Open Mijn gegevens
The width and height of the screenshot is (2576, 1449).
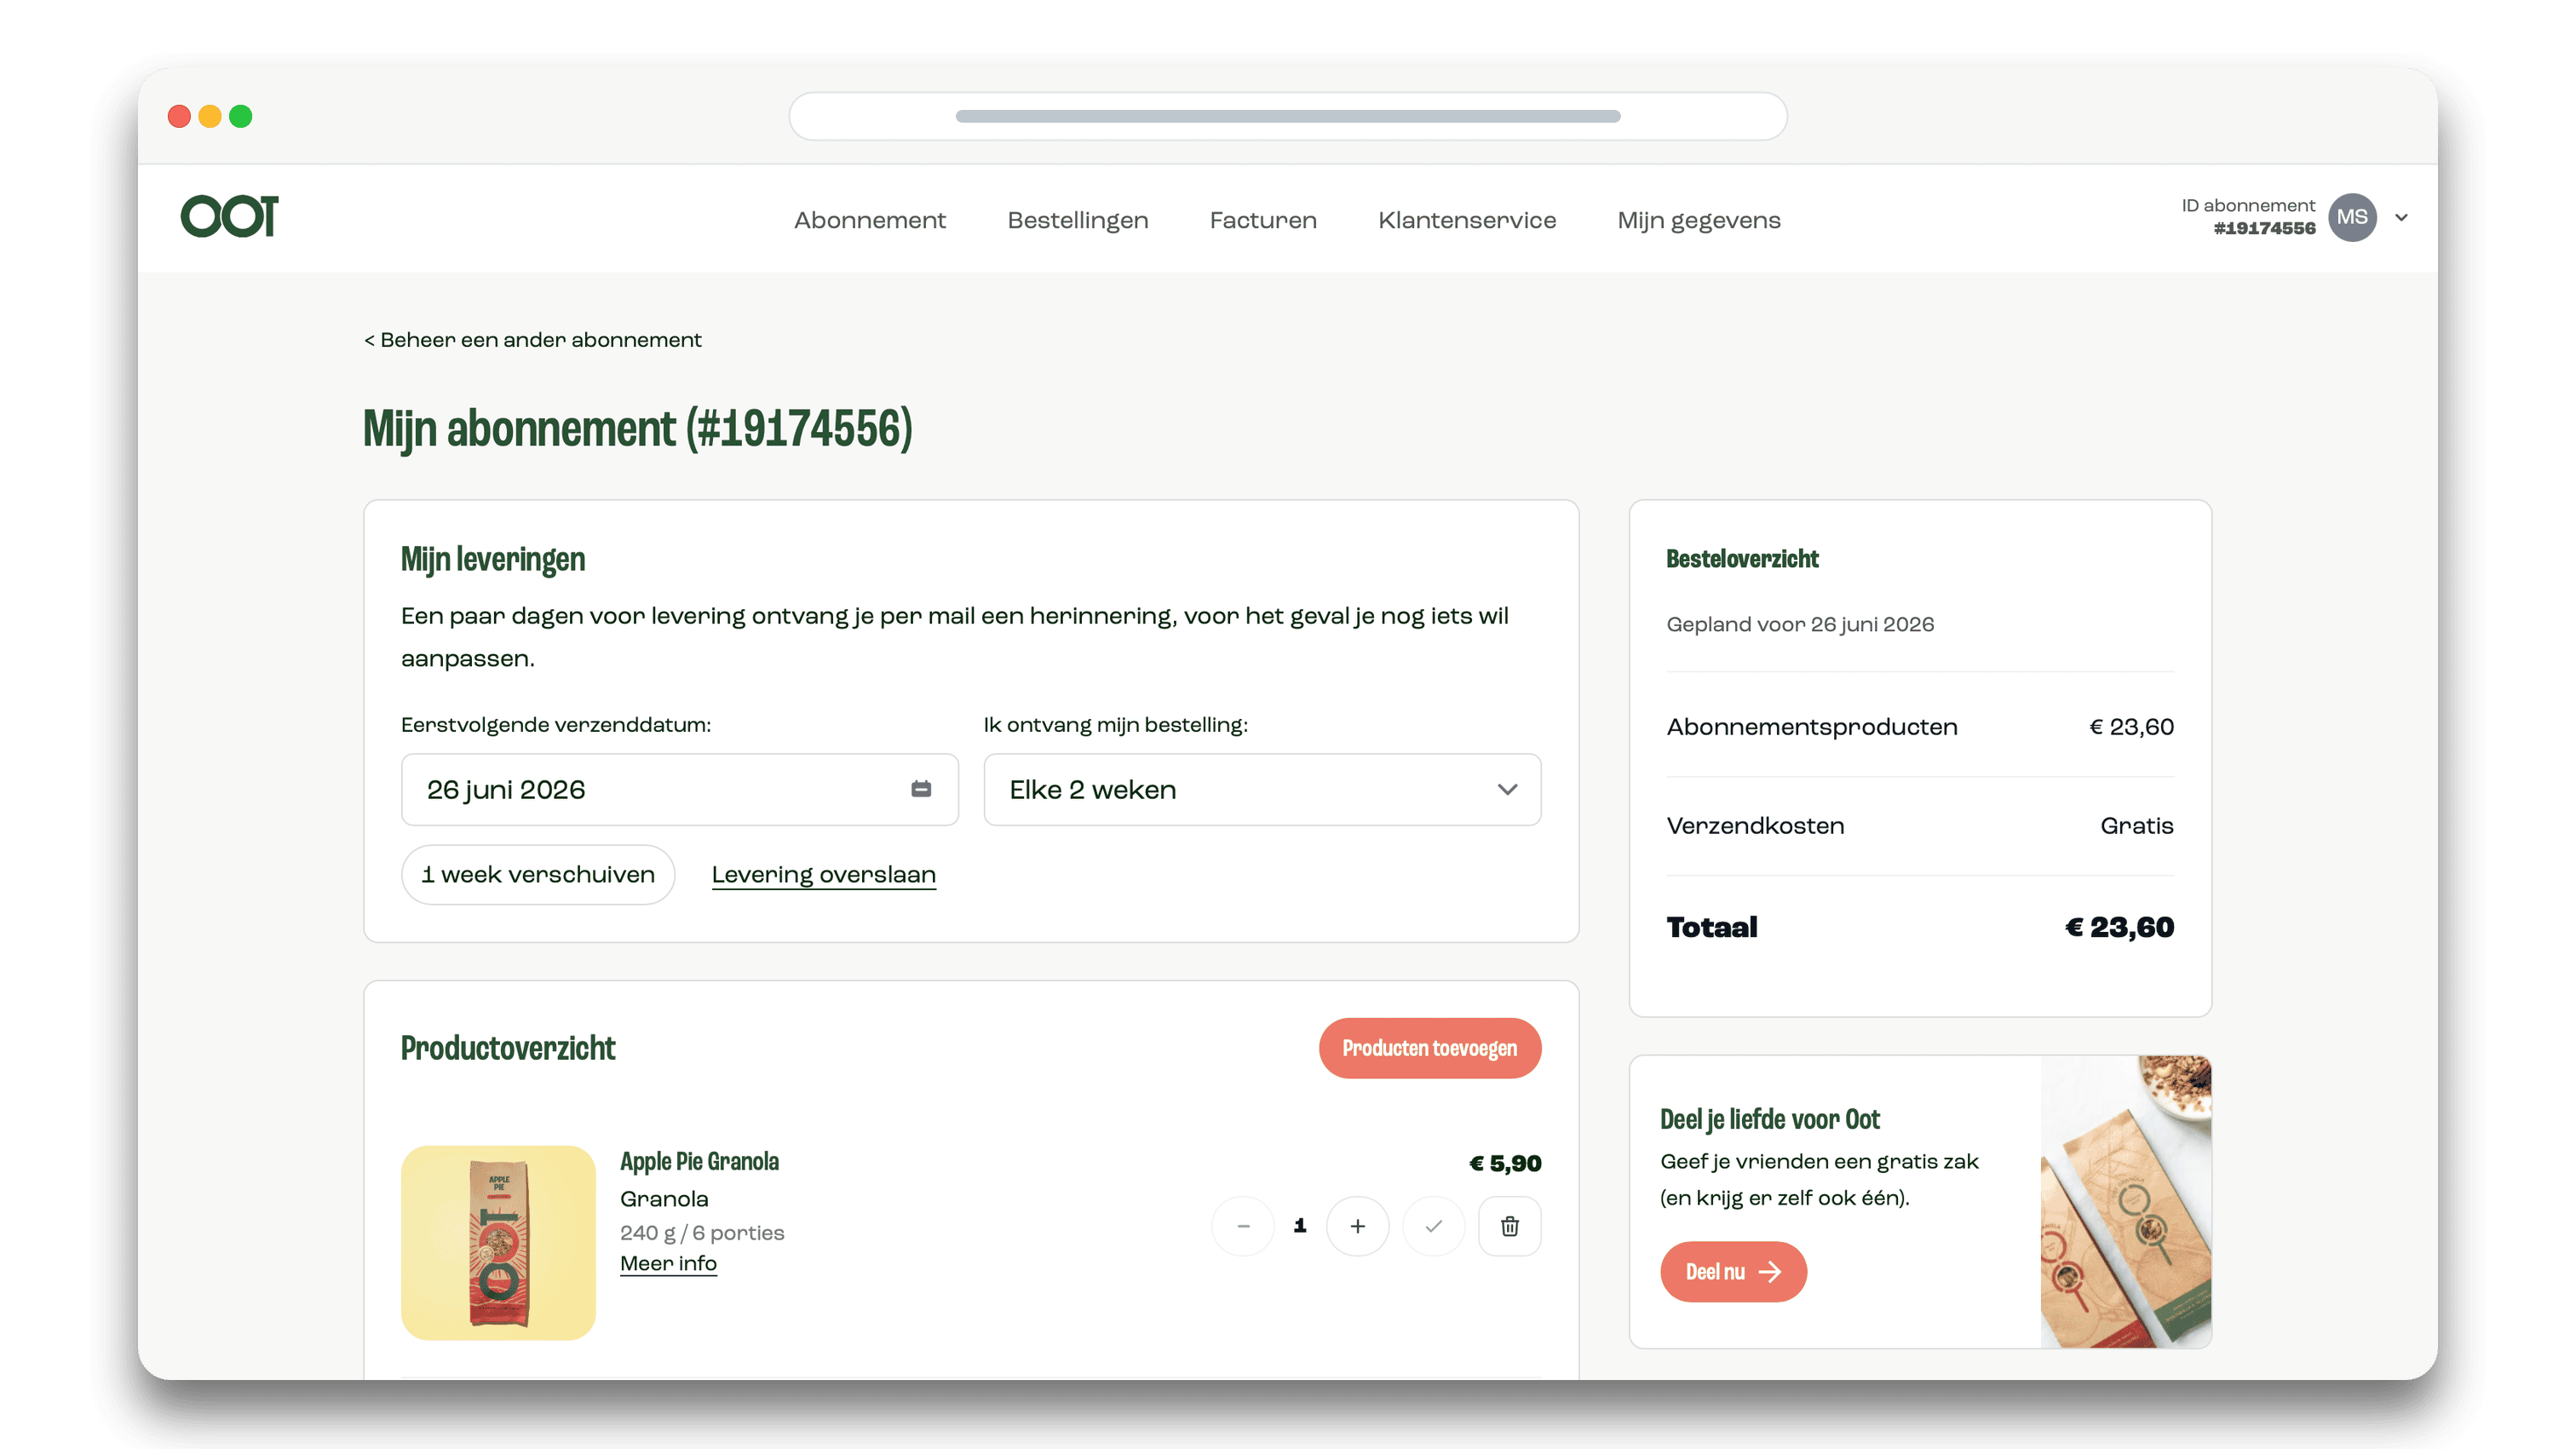point(1699,220)
